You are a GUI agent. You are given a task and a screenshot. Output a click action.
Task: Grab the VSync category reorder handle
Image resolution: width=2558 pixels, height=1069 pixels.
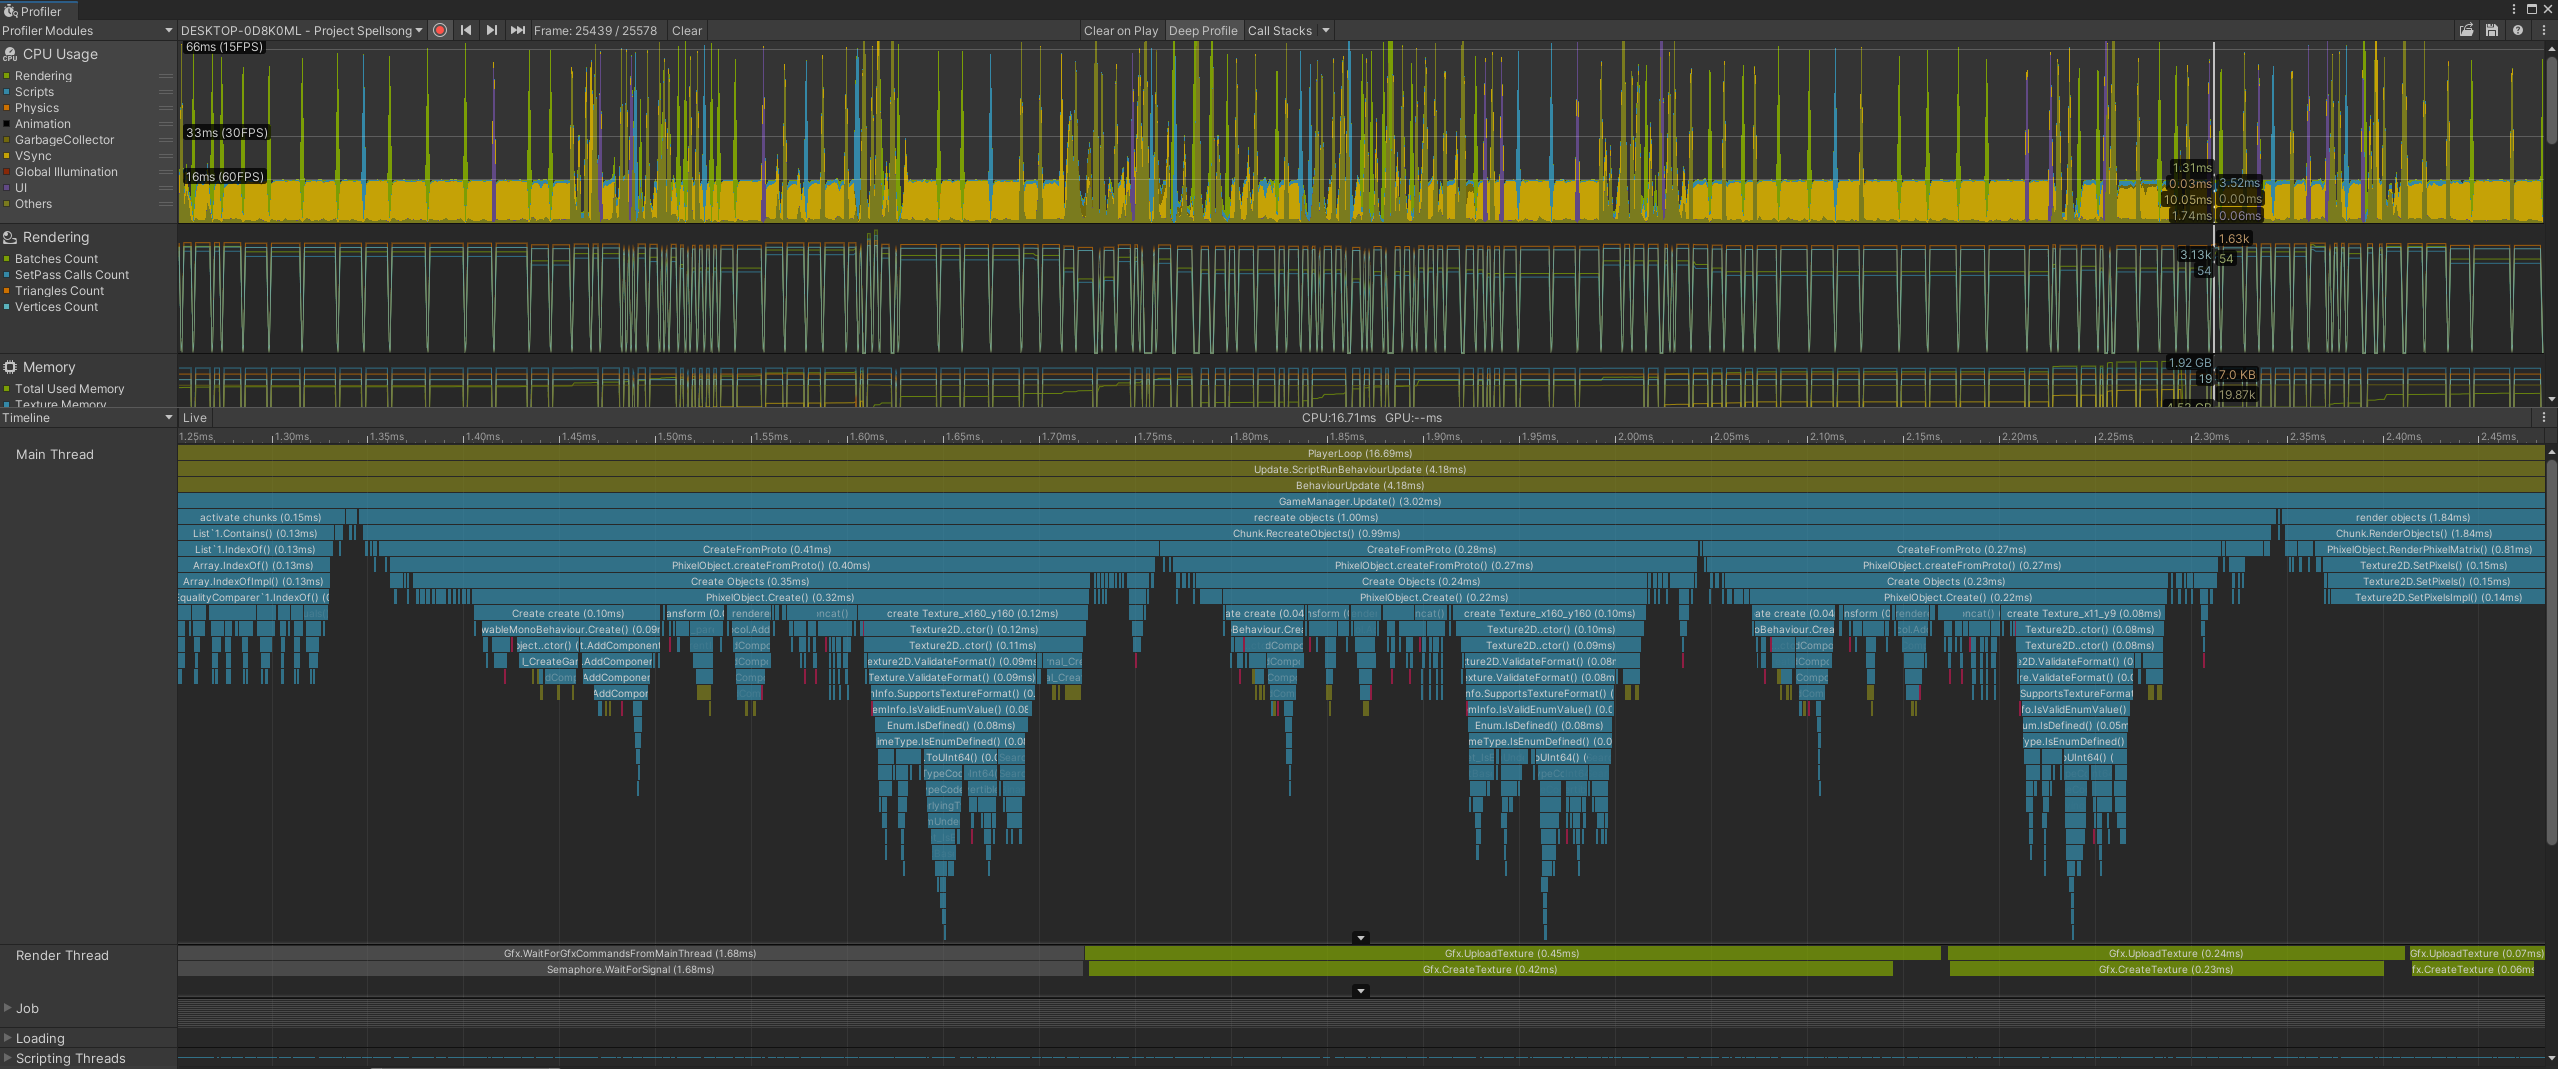[x=166, y=156]
